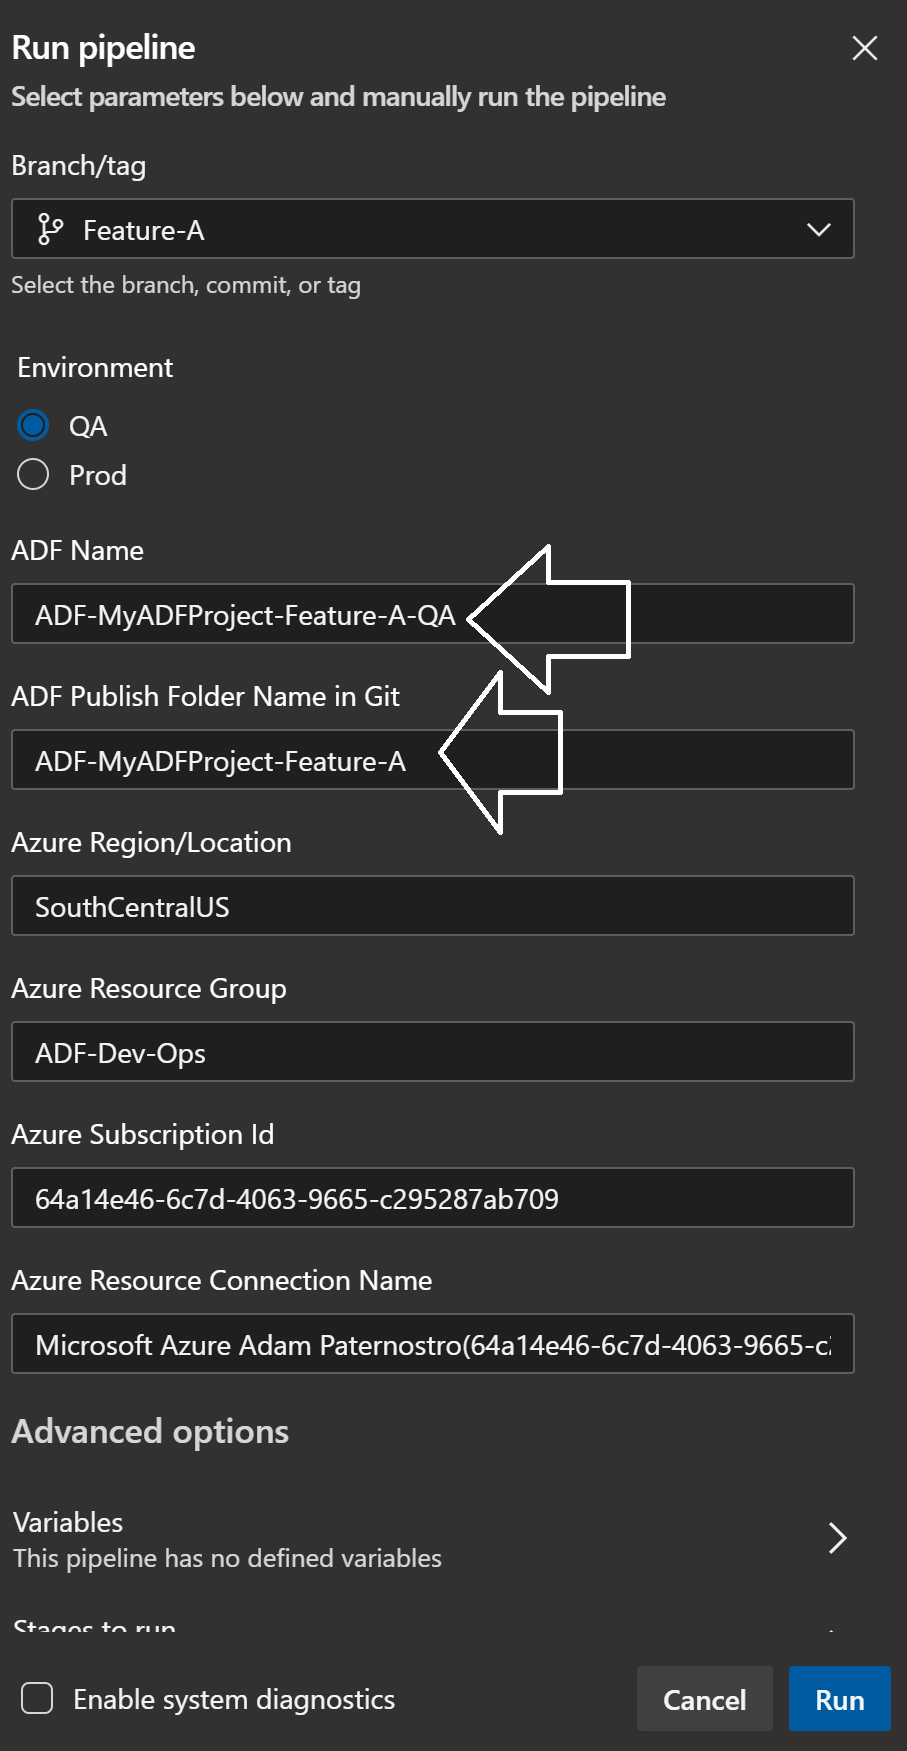Viewport: 907px width, 1751px height.
Task: Enable system diagnostics checkbox
Action: [x=37, y=1698]
